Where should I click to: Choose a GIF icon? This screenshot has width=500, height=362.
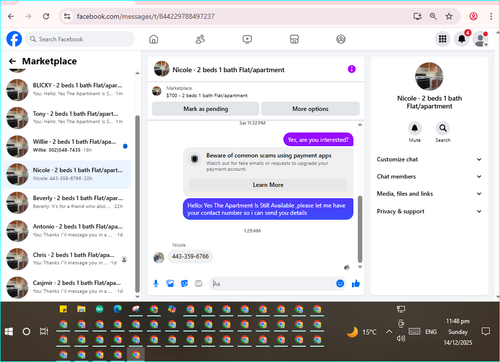[x=199, y=284]
